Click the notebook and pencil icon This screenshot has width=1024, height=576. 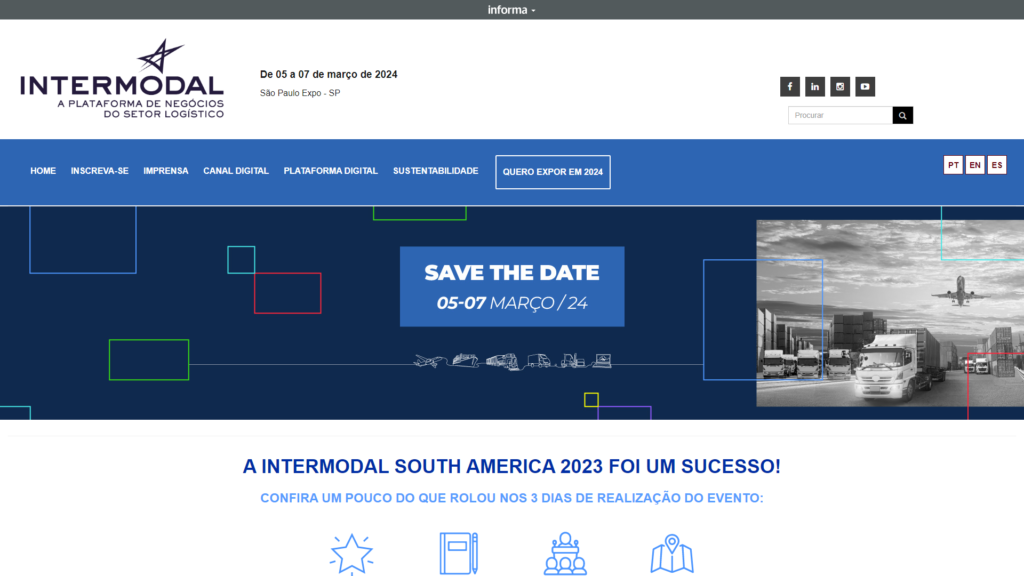coord(458,554)
